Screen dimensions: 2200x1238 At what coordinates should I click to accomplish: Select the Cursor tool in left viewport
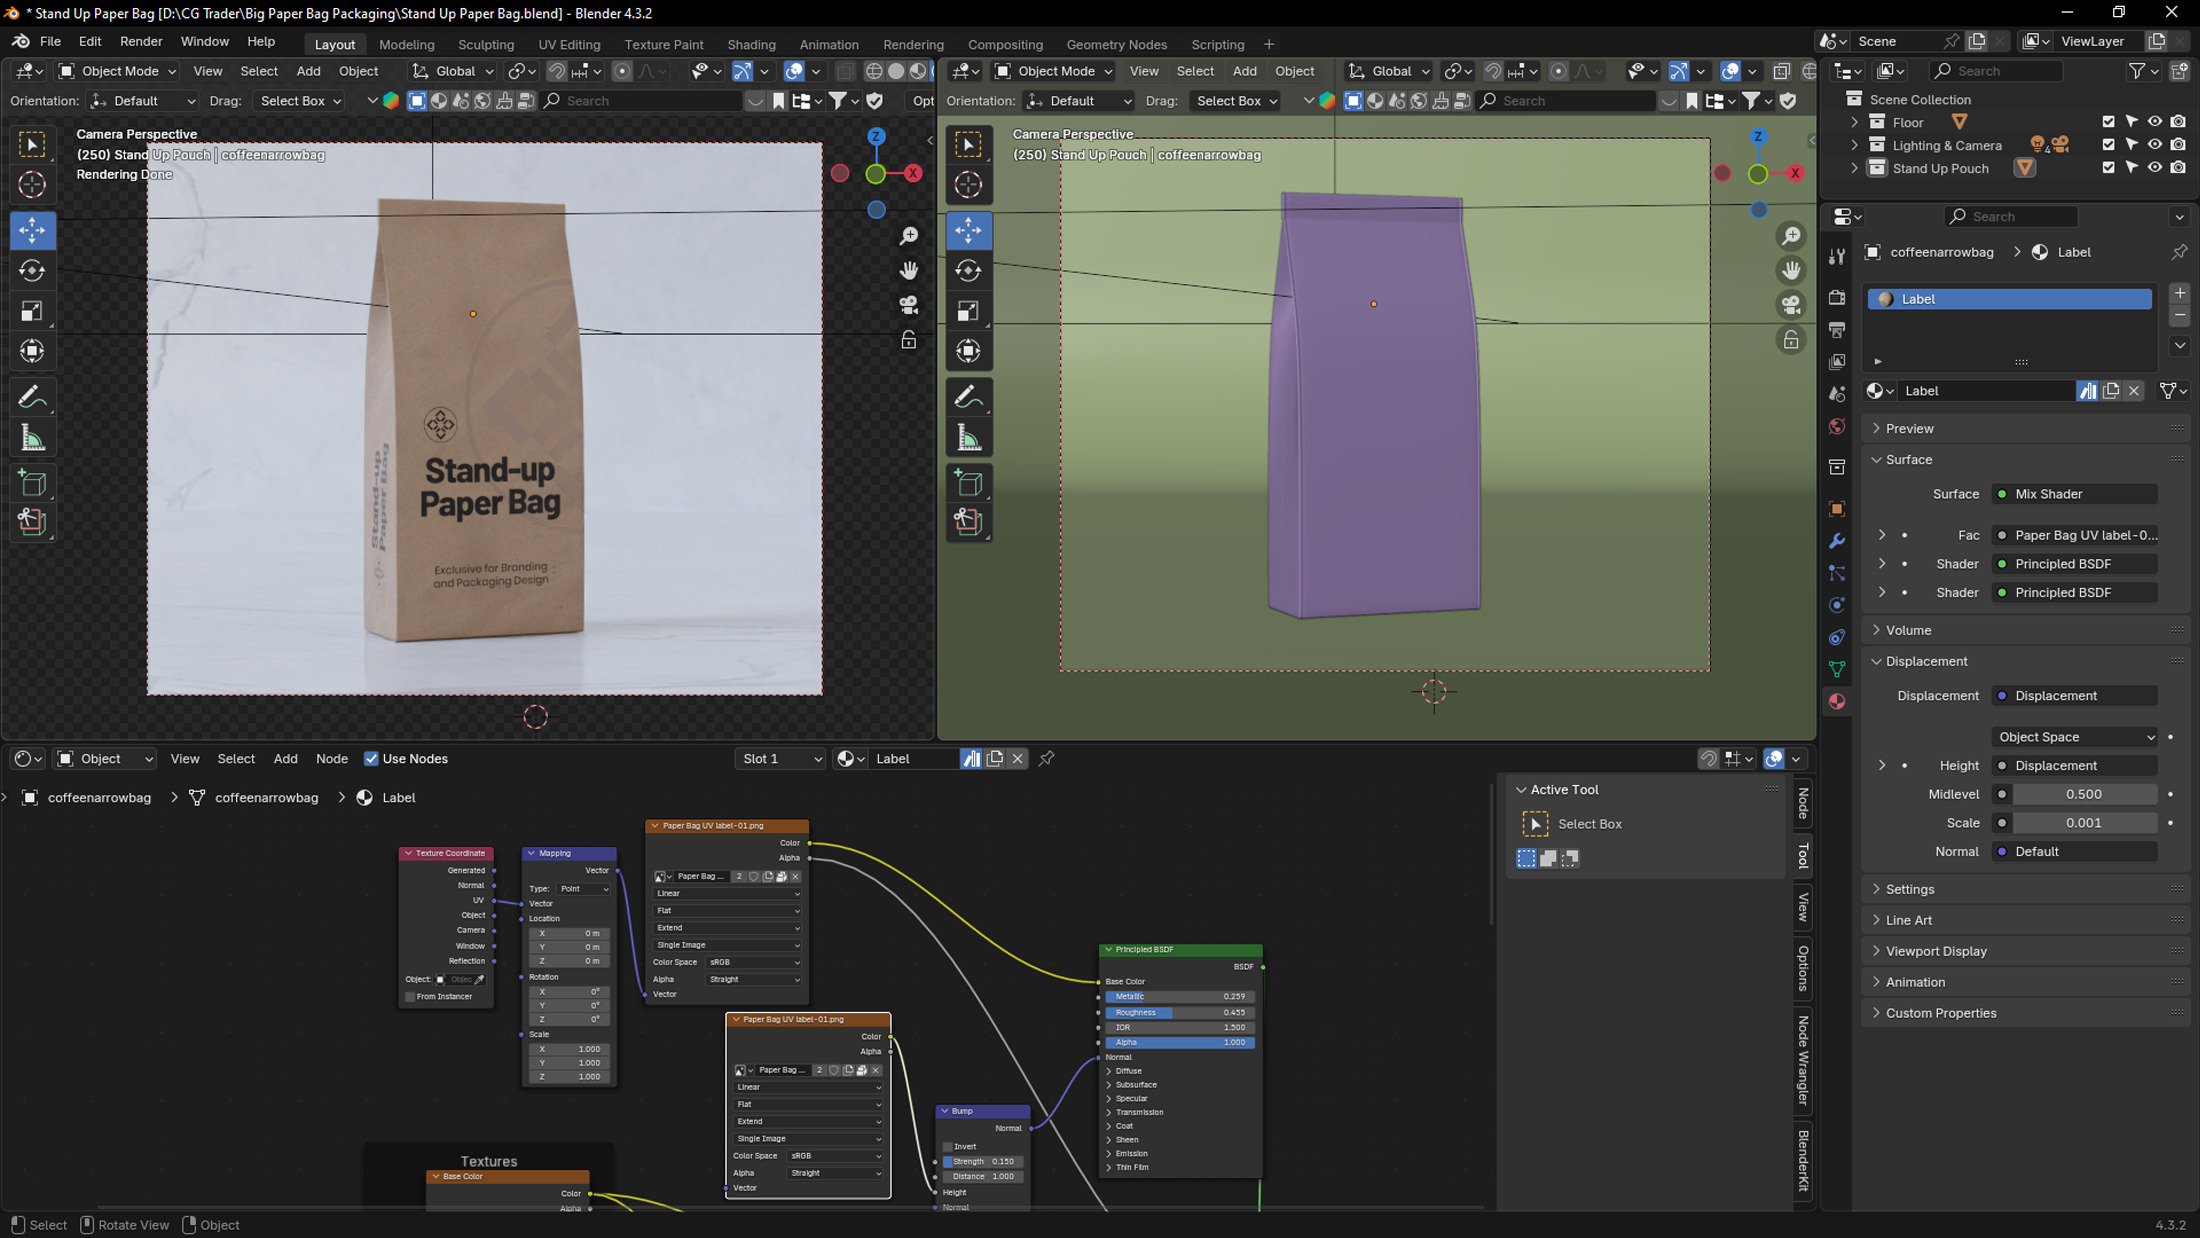(32, 184)
